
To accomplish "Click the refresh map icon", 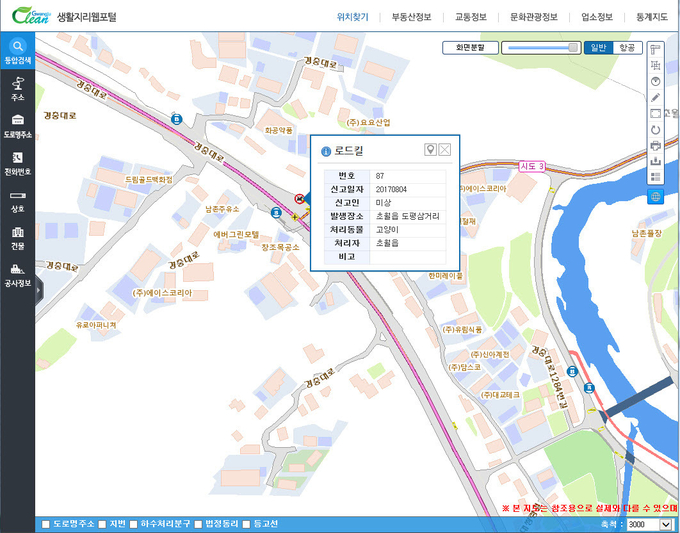I will (655, 130).
